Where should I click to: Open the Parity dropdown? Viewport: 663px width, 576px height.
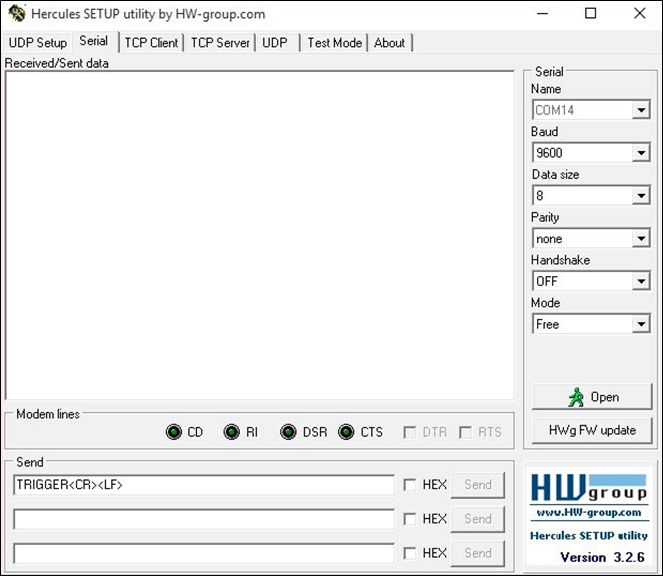pyautogui.click(x=641, y=239)
